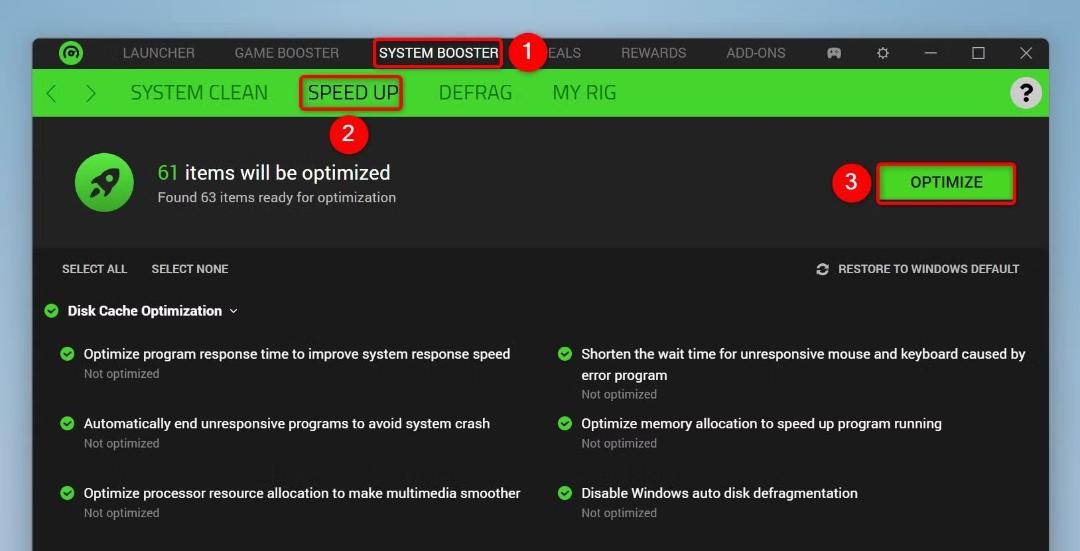Viewport: 1080px width, 551px height.
Task: Click the green Optimize button
Action: pyautogui.click(x=946, y=183)
